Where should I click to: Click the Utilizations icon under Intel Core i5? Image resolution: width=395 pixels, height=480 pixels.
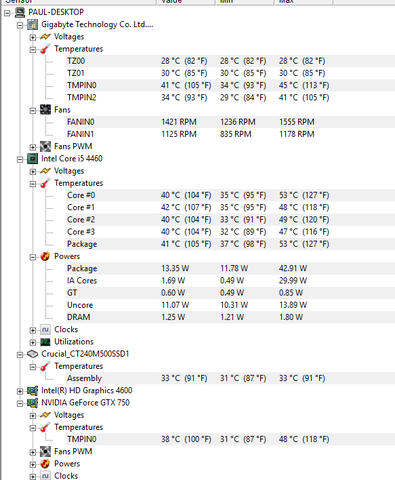(45, 342)
